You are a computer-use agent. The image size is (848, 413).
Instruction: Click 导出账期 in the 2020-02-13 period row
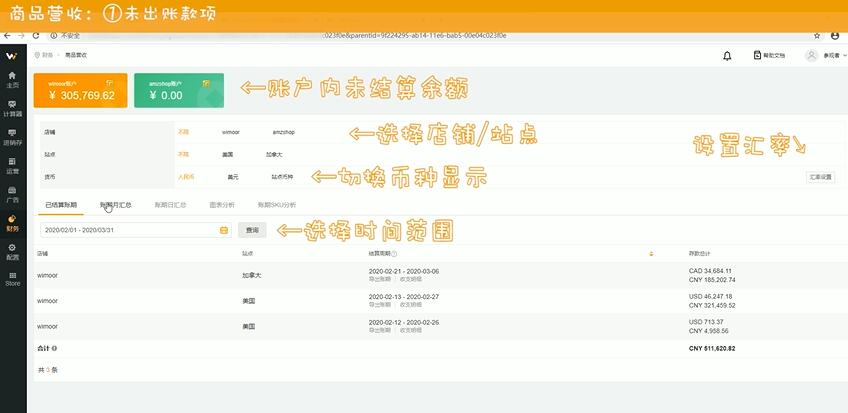pyautogui.click(x=380, y=304)
